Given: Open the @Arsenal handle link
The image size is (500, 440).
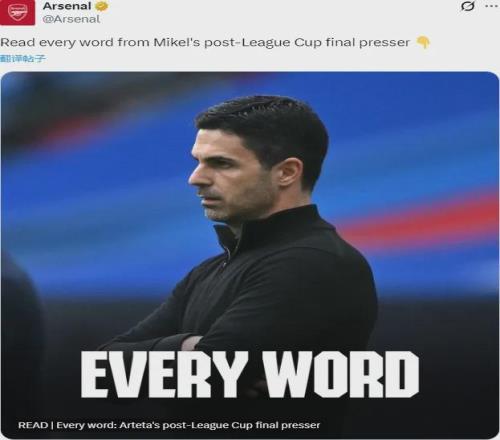Looking at the screenshot, I should tap(71, 19).
